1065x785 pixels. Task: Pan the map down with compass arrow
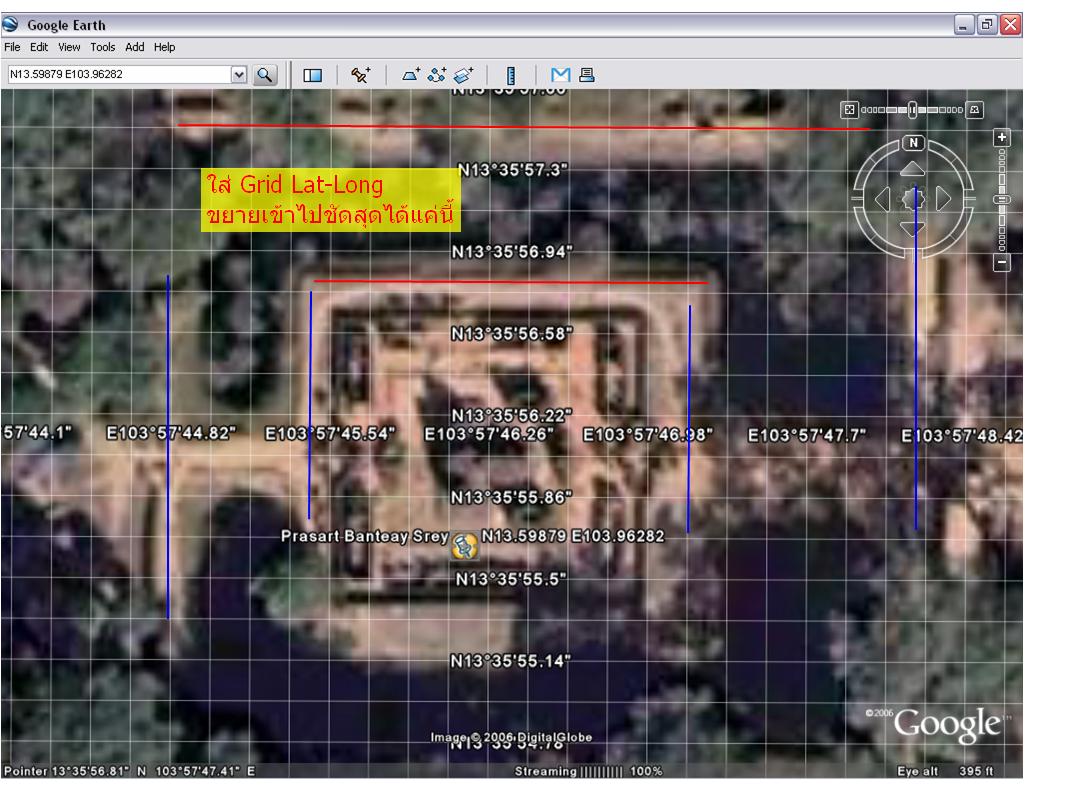click(x=912, y=228)
